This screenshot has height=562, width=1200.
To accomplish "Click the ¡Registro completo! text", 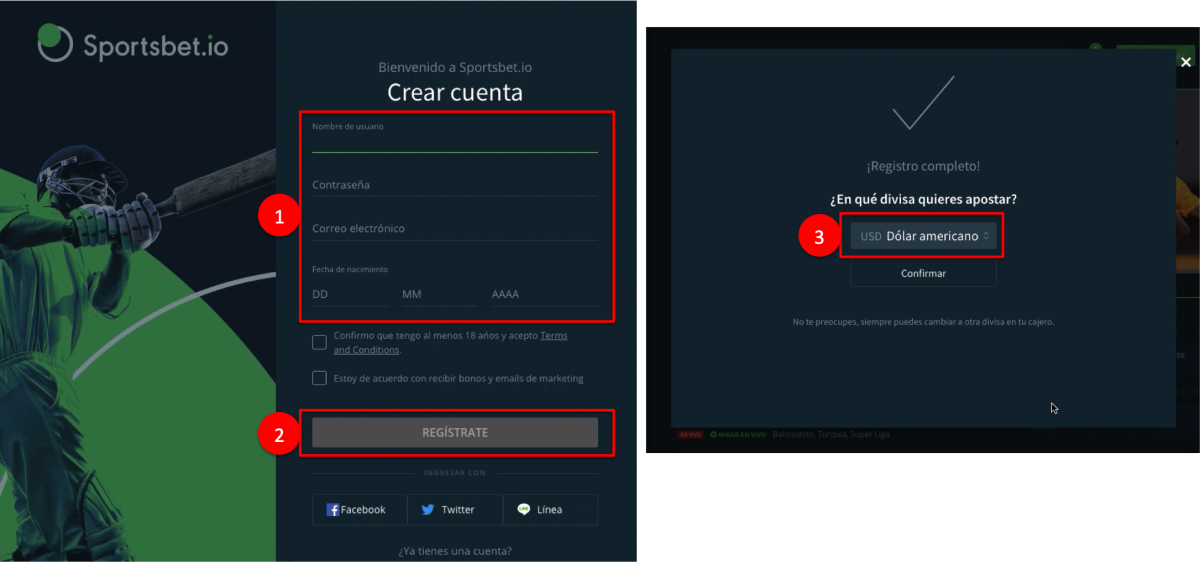I will coord(923,166).
